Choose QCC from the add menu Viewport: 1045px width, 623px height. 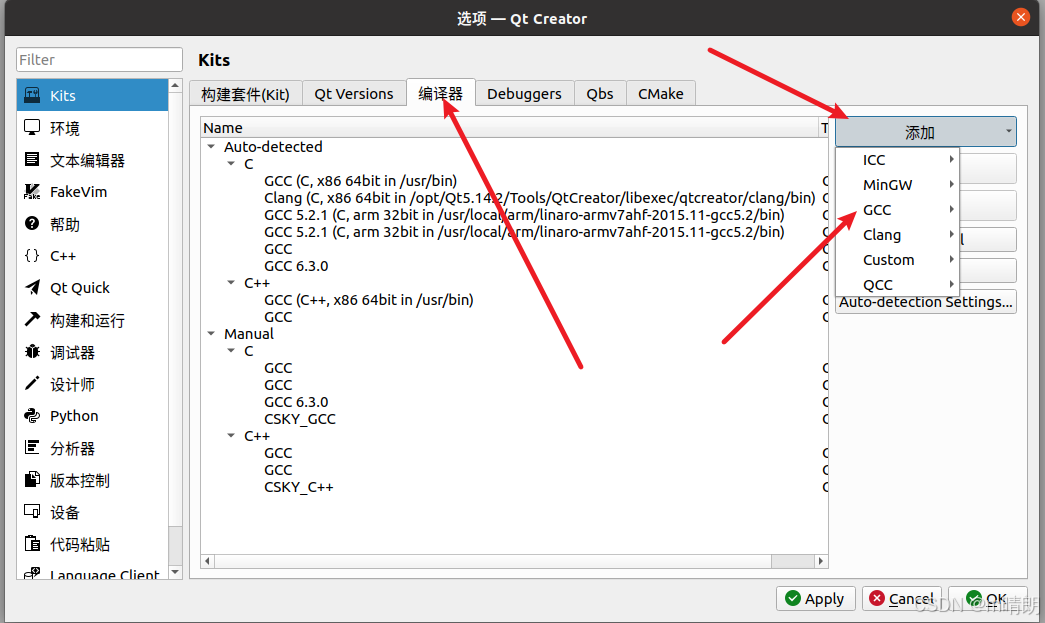pyautogui.click(x=897, y=285)
